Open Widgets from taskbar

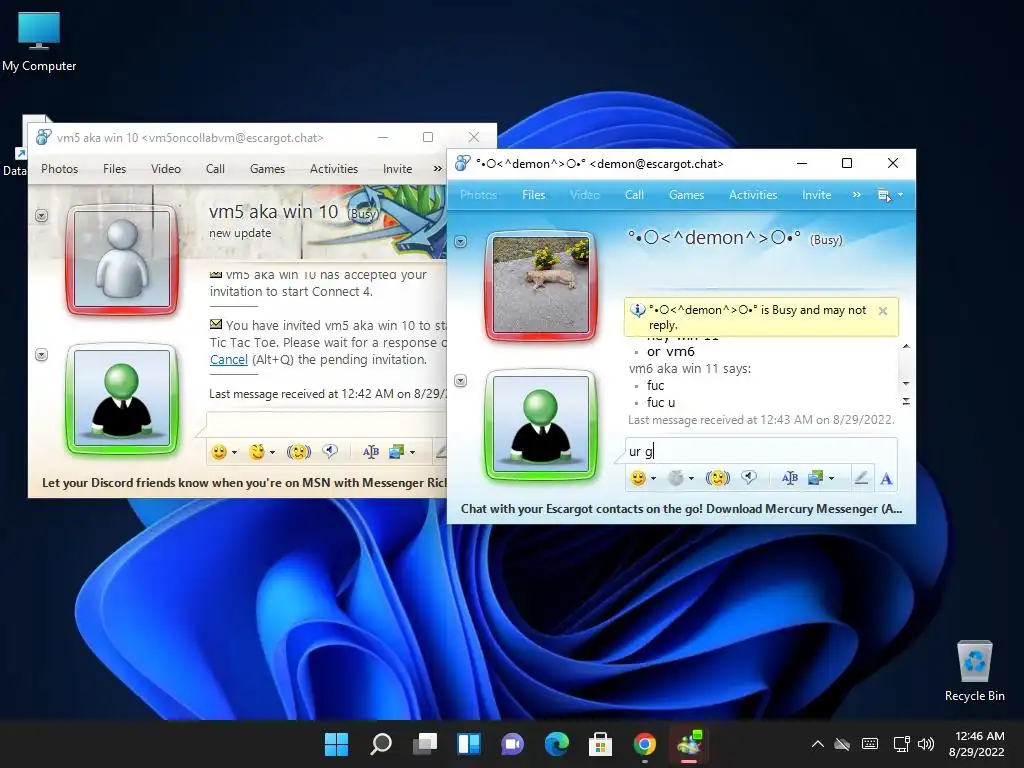[x=469, y=744]
